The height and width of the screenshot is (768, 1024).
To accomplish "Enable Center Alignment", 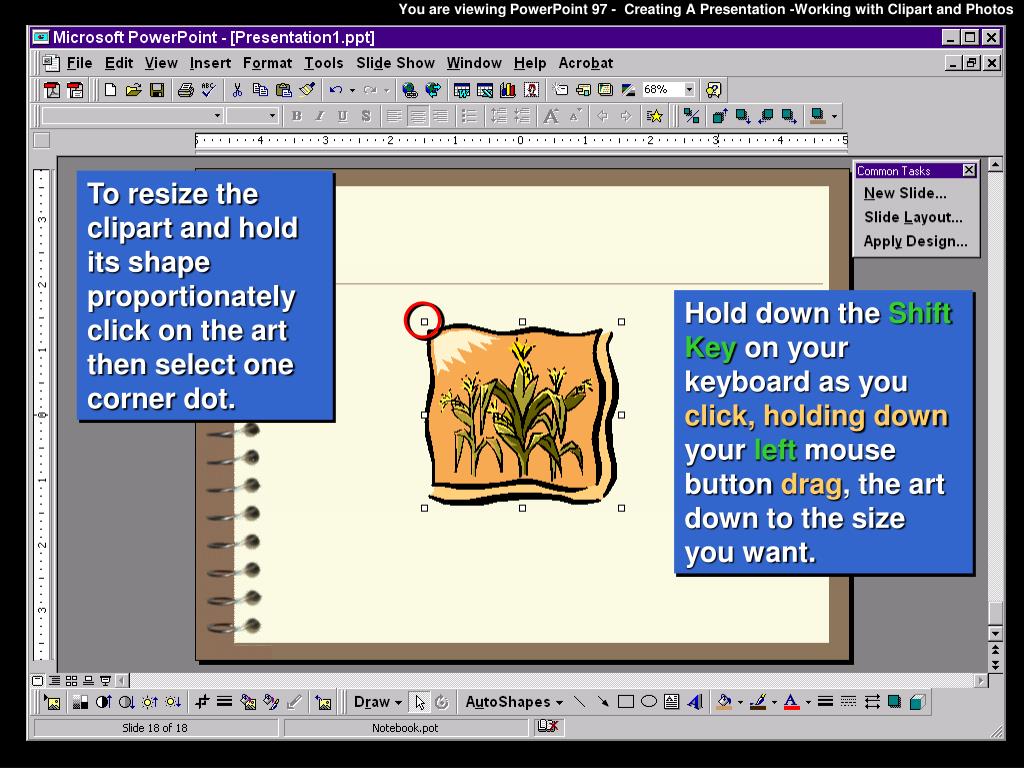I will pos(417,116).
